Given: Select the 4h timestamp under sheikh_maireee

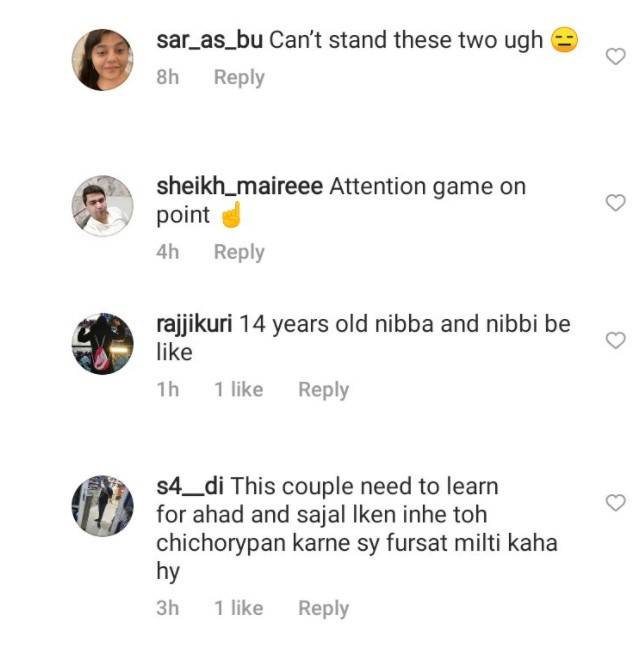Looking at the screenshot, I should coord(168,252).
